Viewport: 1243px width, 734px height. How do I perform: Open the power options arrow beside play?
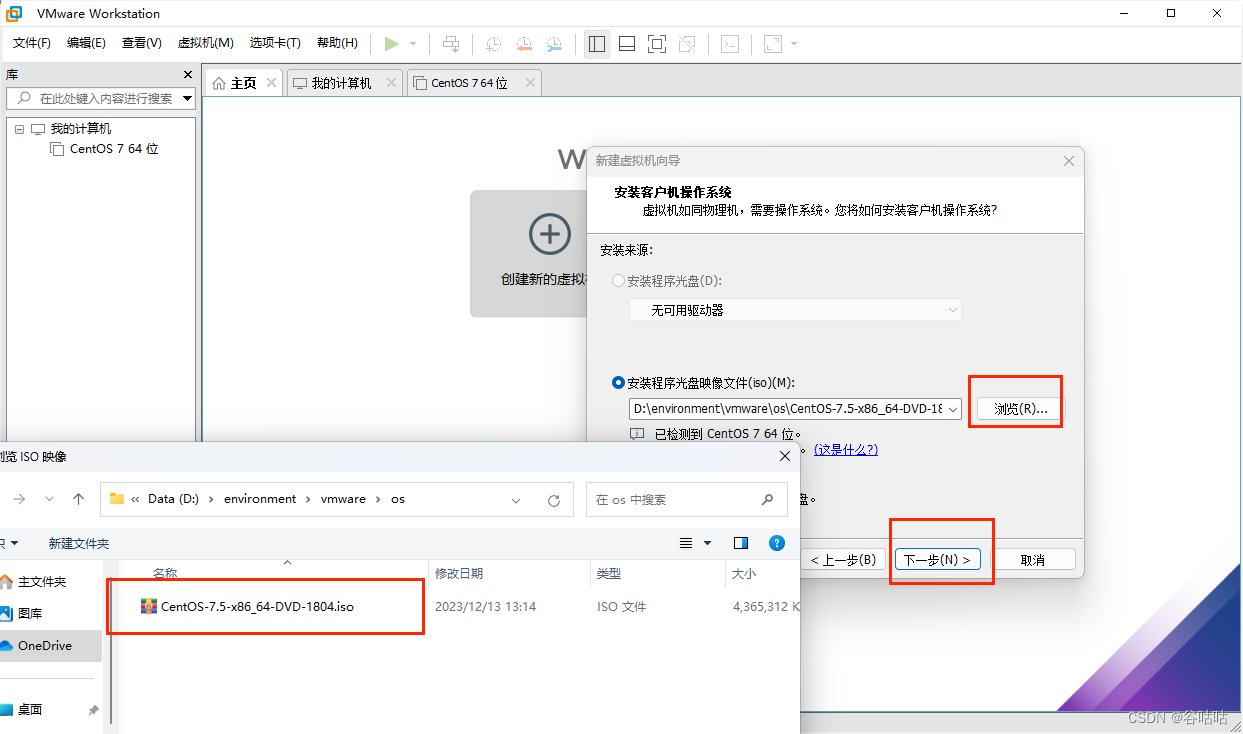click(x=413, y=44)
